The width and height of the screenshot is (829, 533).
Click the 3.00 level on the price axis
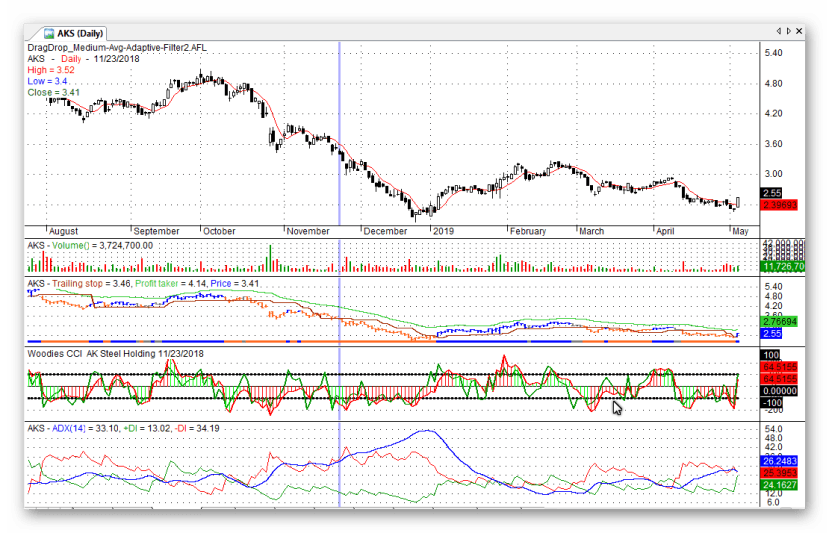(773, 174)
